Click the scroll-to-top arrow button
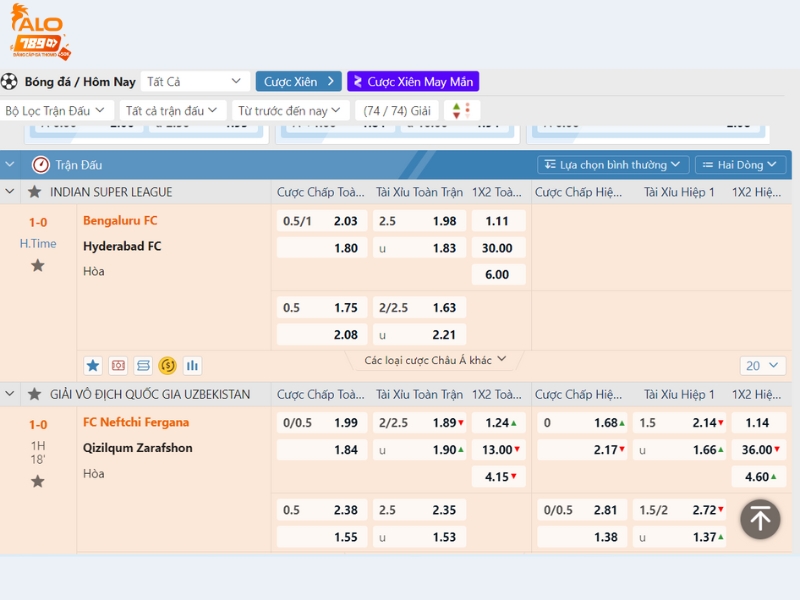The width and height of the screenshot is (800, 600). [x=760, y=519]
